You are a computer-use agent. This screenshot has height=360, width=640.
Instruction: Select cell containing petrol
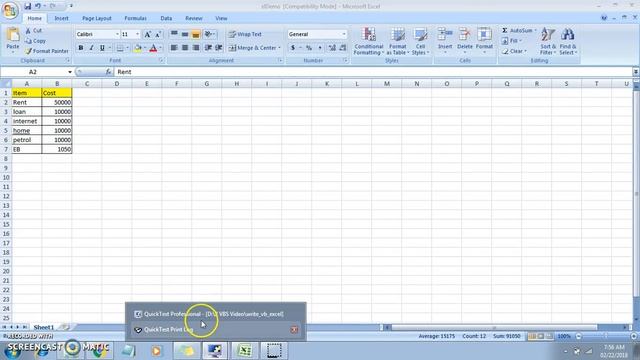tap(27, 140)
